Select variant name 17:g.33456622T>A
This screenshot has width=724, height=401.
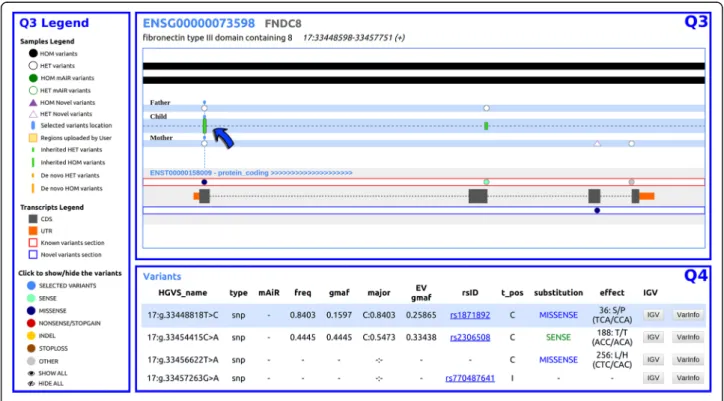coord(183,359)
